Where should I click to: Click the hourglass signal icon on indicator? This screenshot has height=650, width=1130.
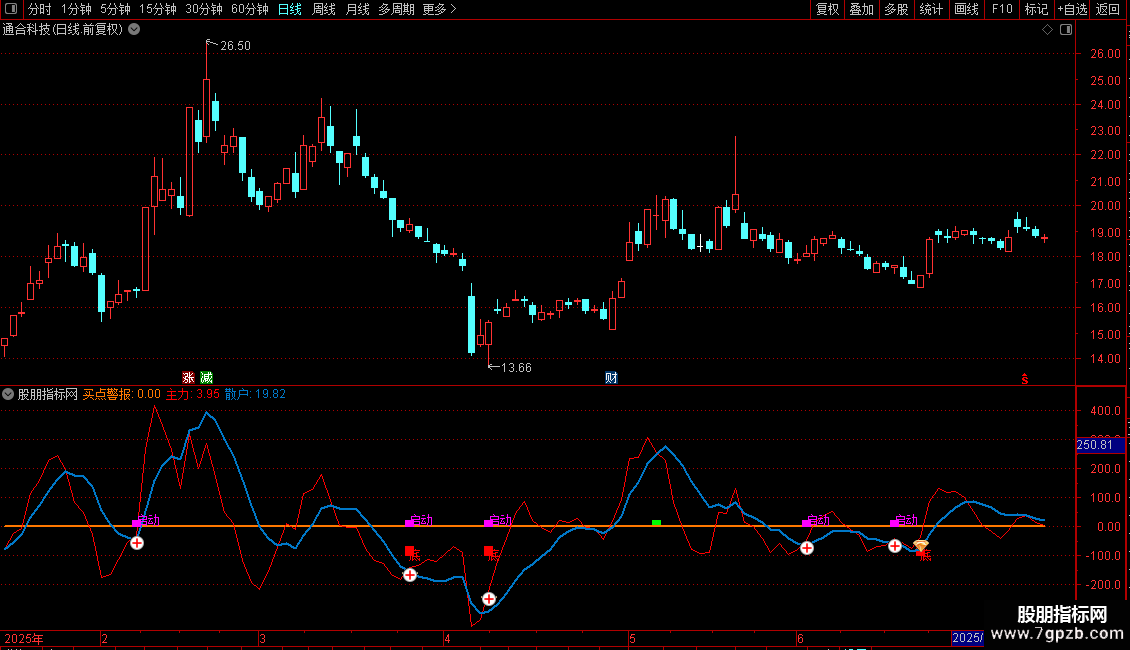point(921,546)
